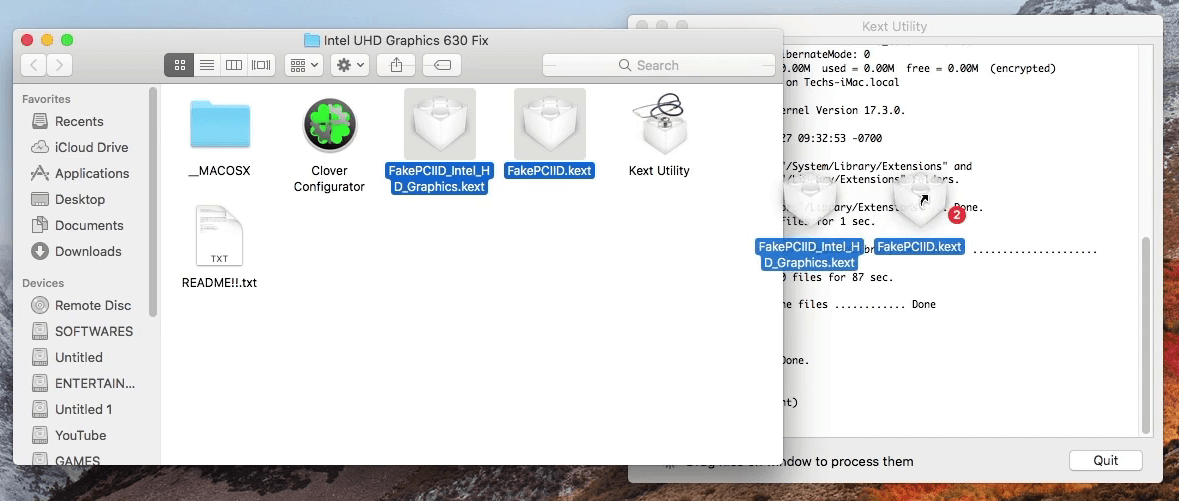Click the Desktop sidebar icon
The width and height of the screenshot is (1179, 501).
point(40,199)
